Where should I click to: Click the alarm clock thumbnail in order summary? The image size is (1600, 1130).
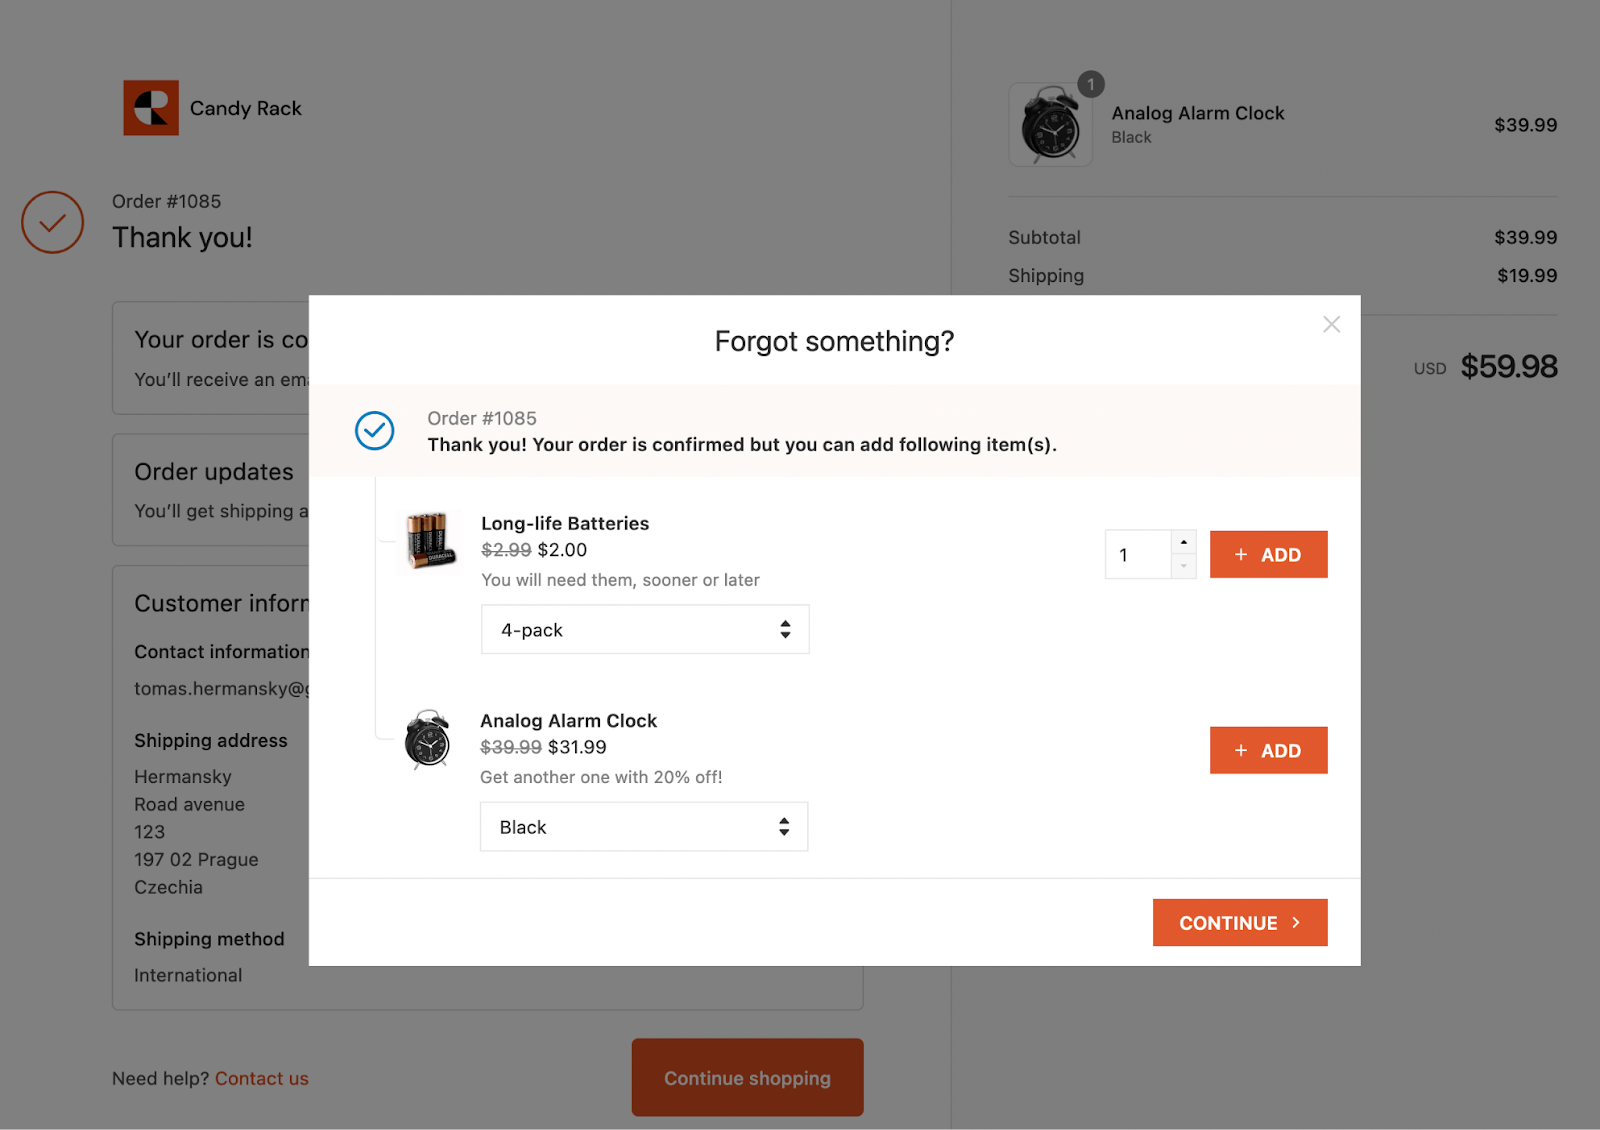click(x=1050, y=127)
